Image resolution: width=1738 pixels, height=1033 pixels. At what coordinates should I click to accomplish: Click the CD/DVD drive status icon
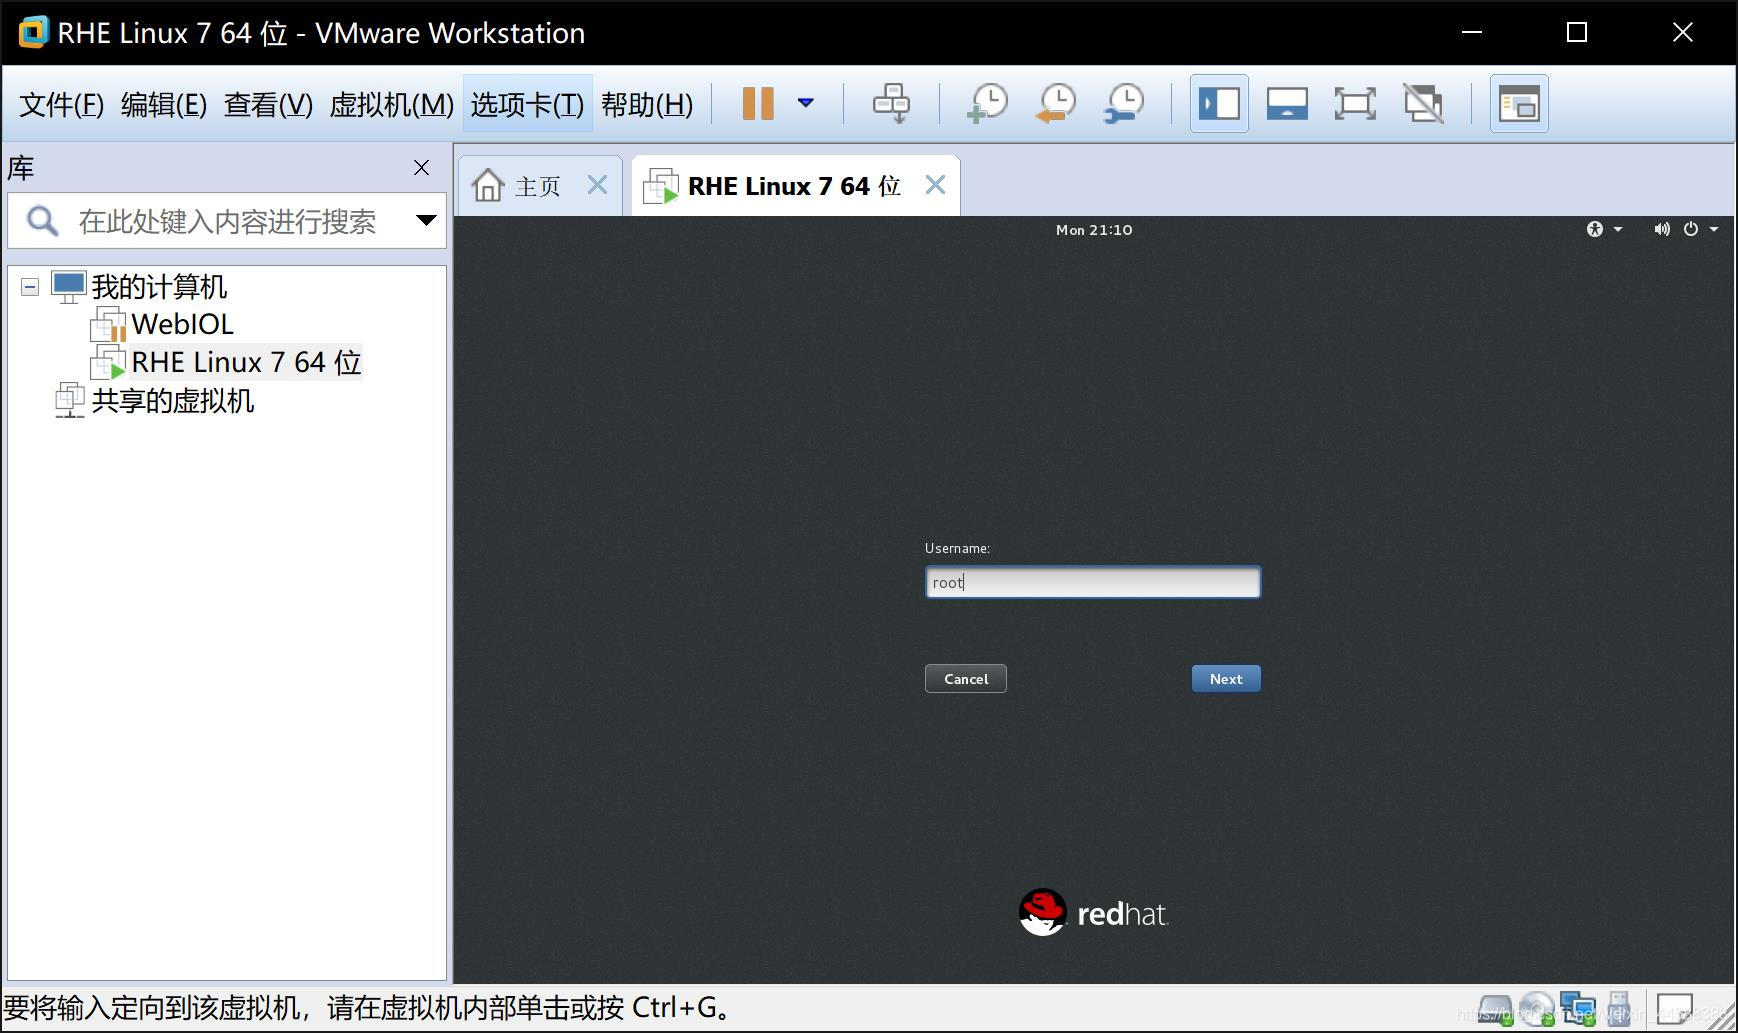coord(1537,1009)
